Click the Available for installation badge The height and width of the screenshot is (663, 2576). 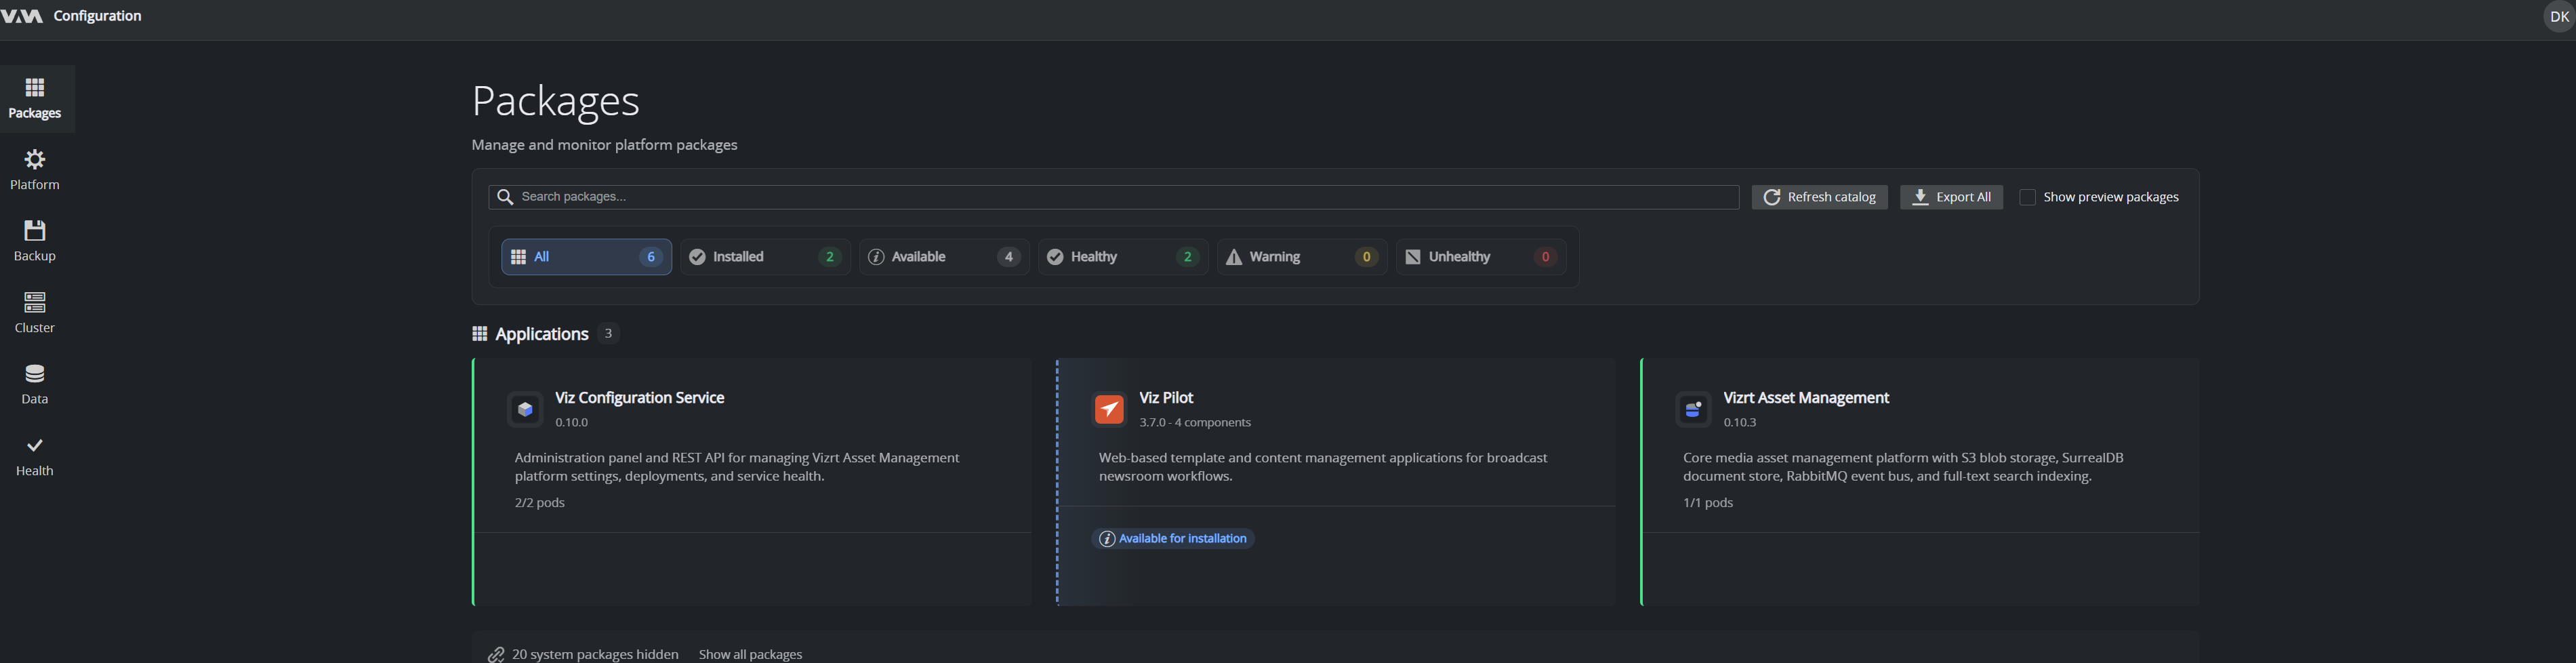(1173, 539)
